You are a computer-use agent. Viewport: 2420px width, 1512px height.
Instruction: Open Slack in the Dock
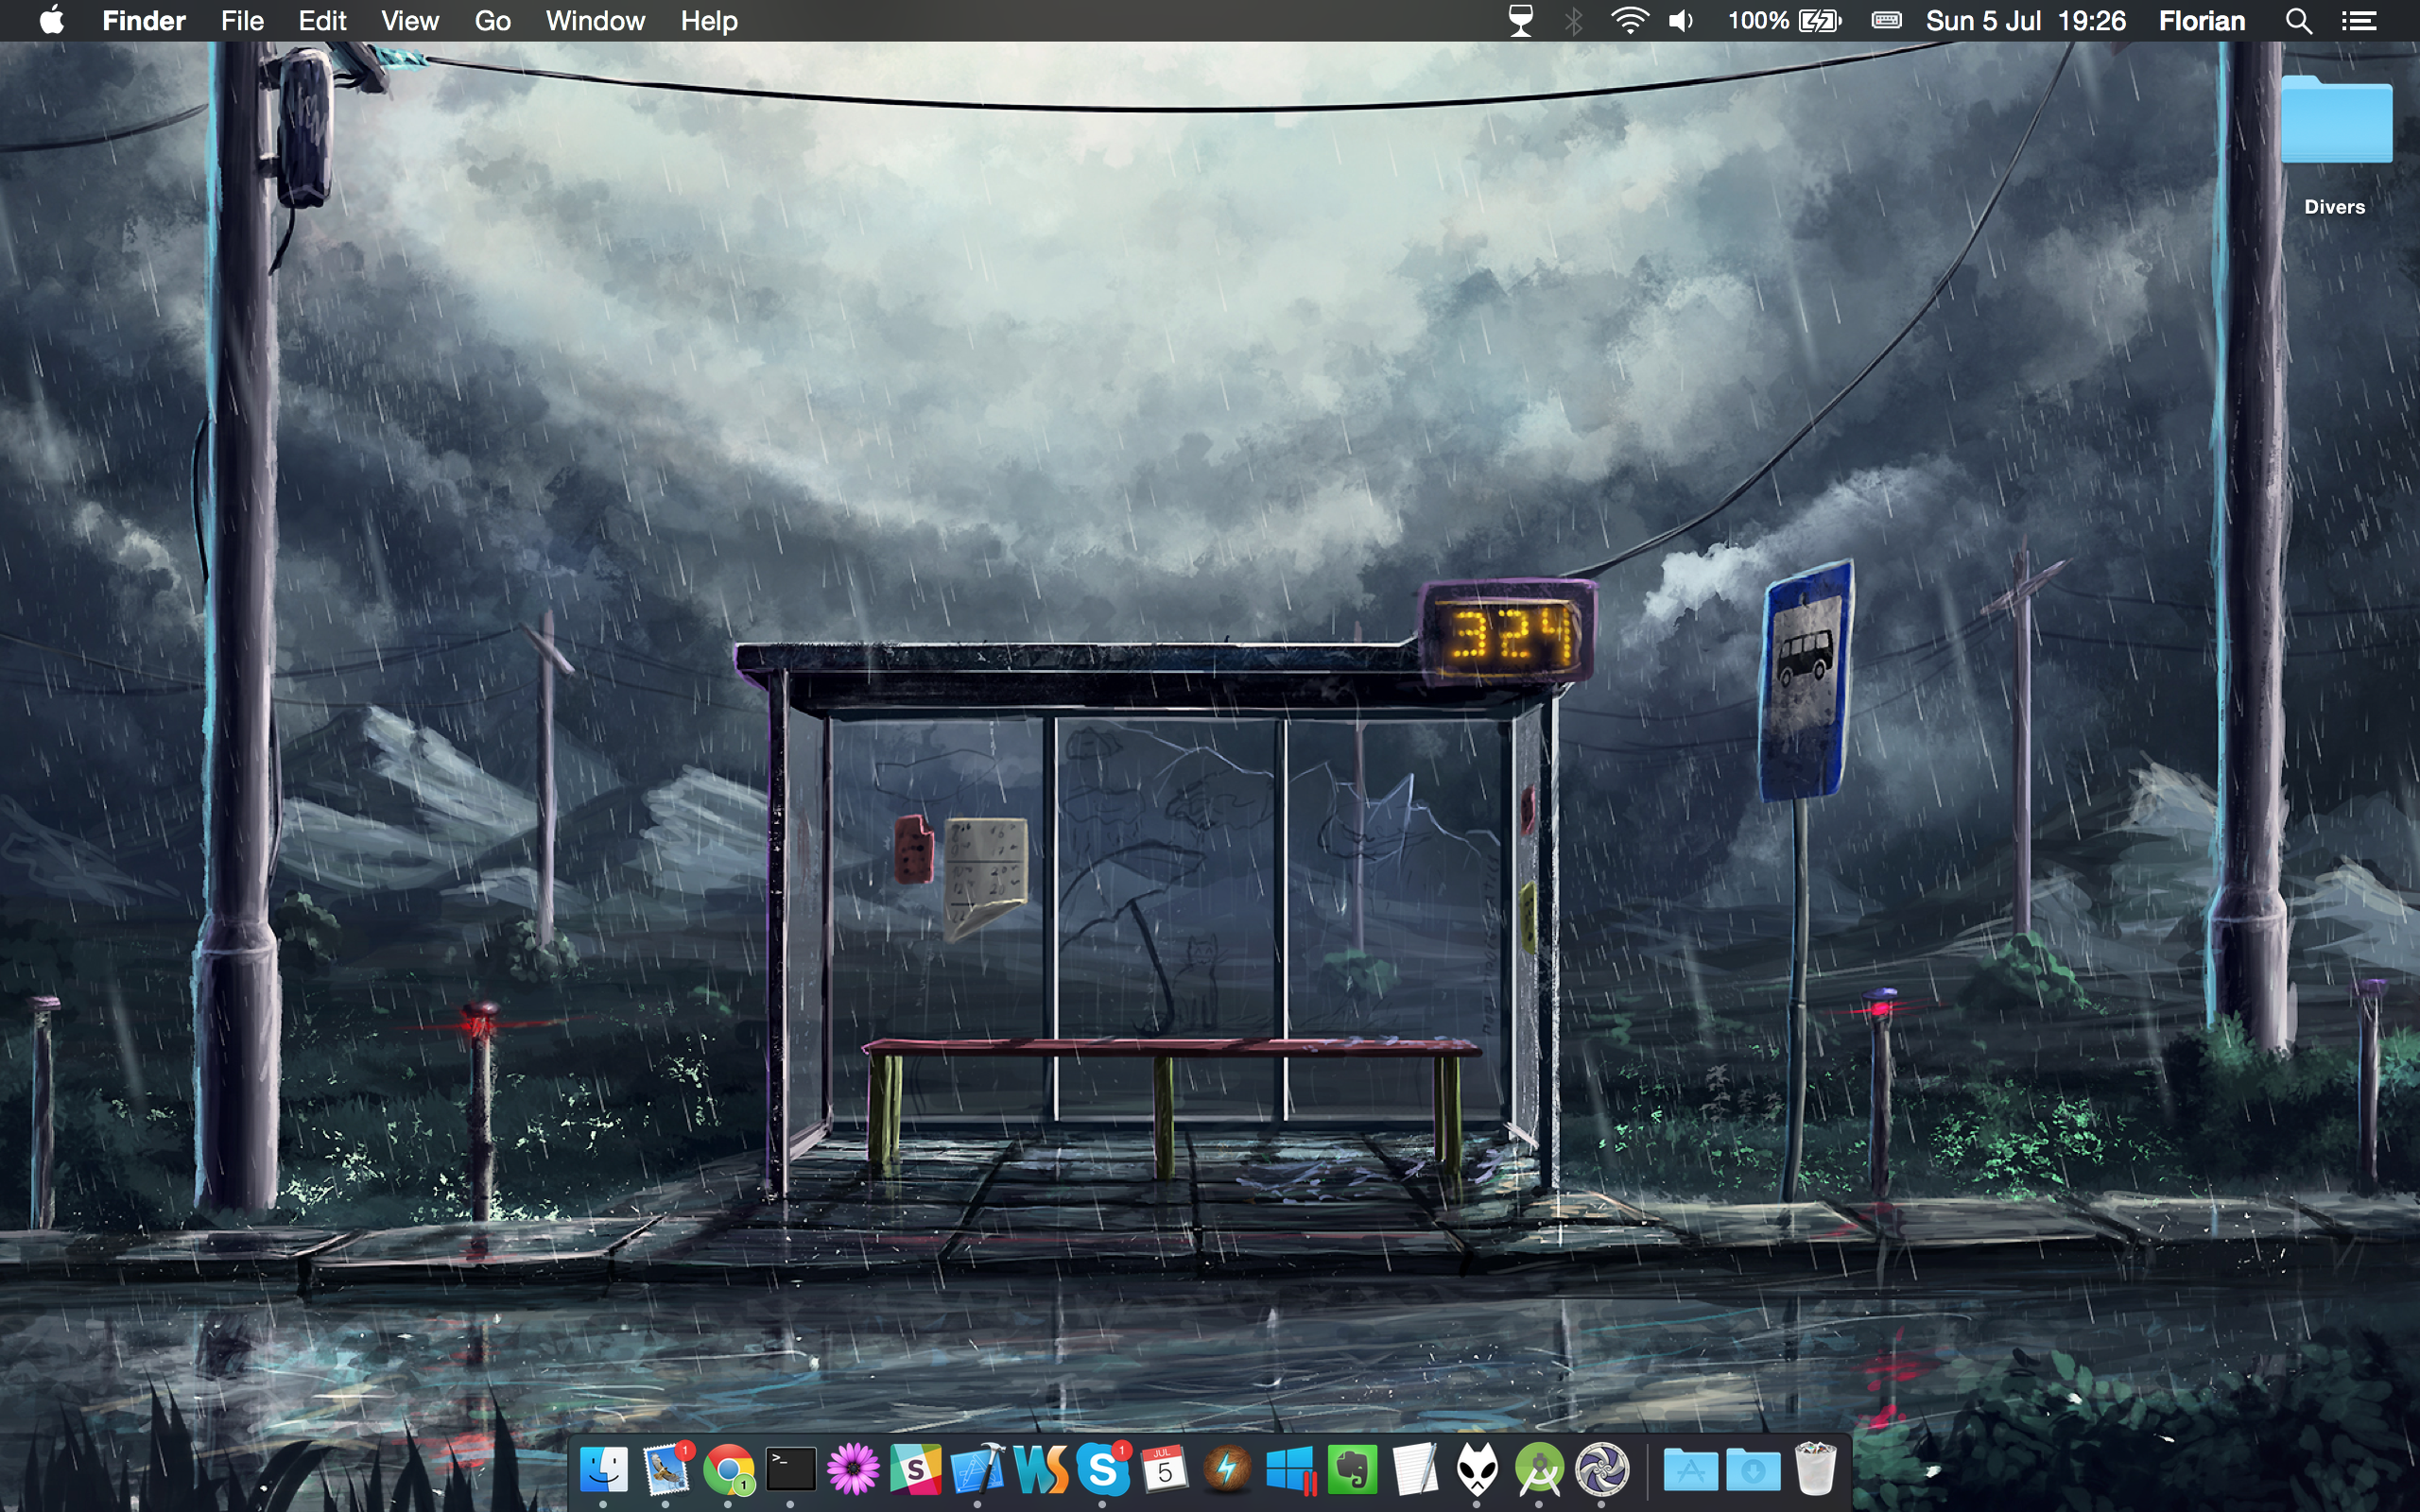tap(915, 1469)
